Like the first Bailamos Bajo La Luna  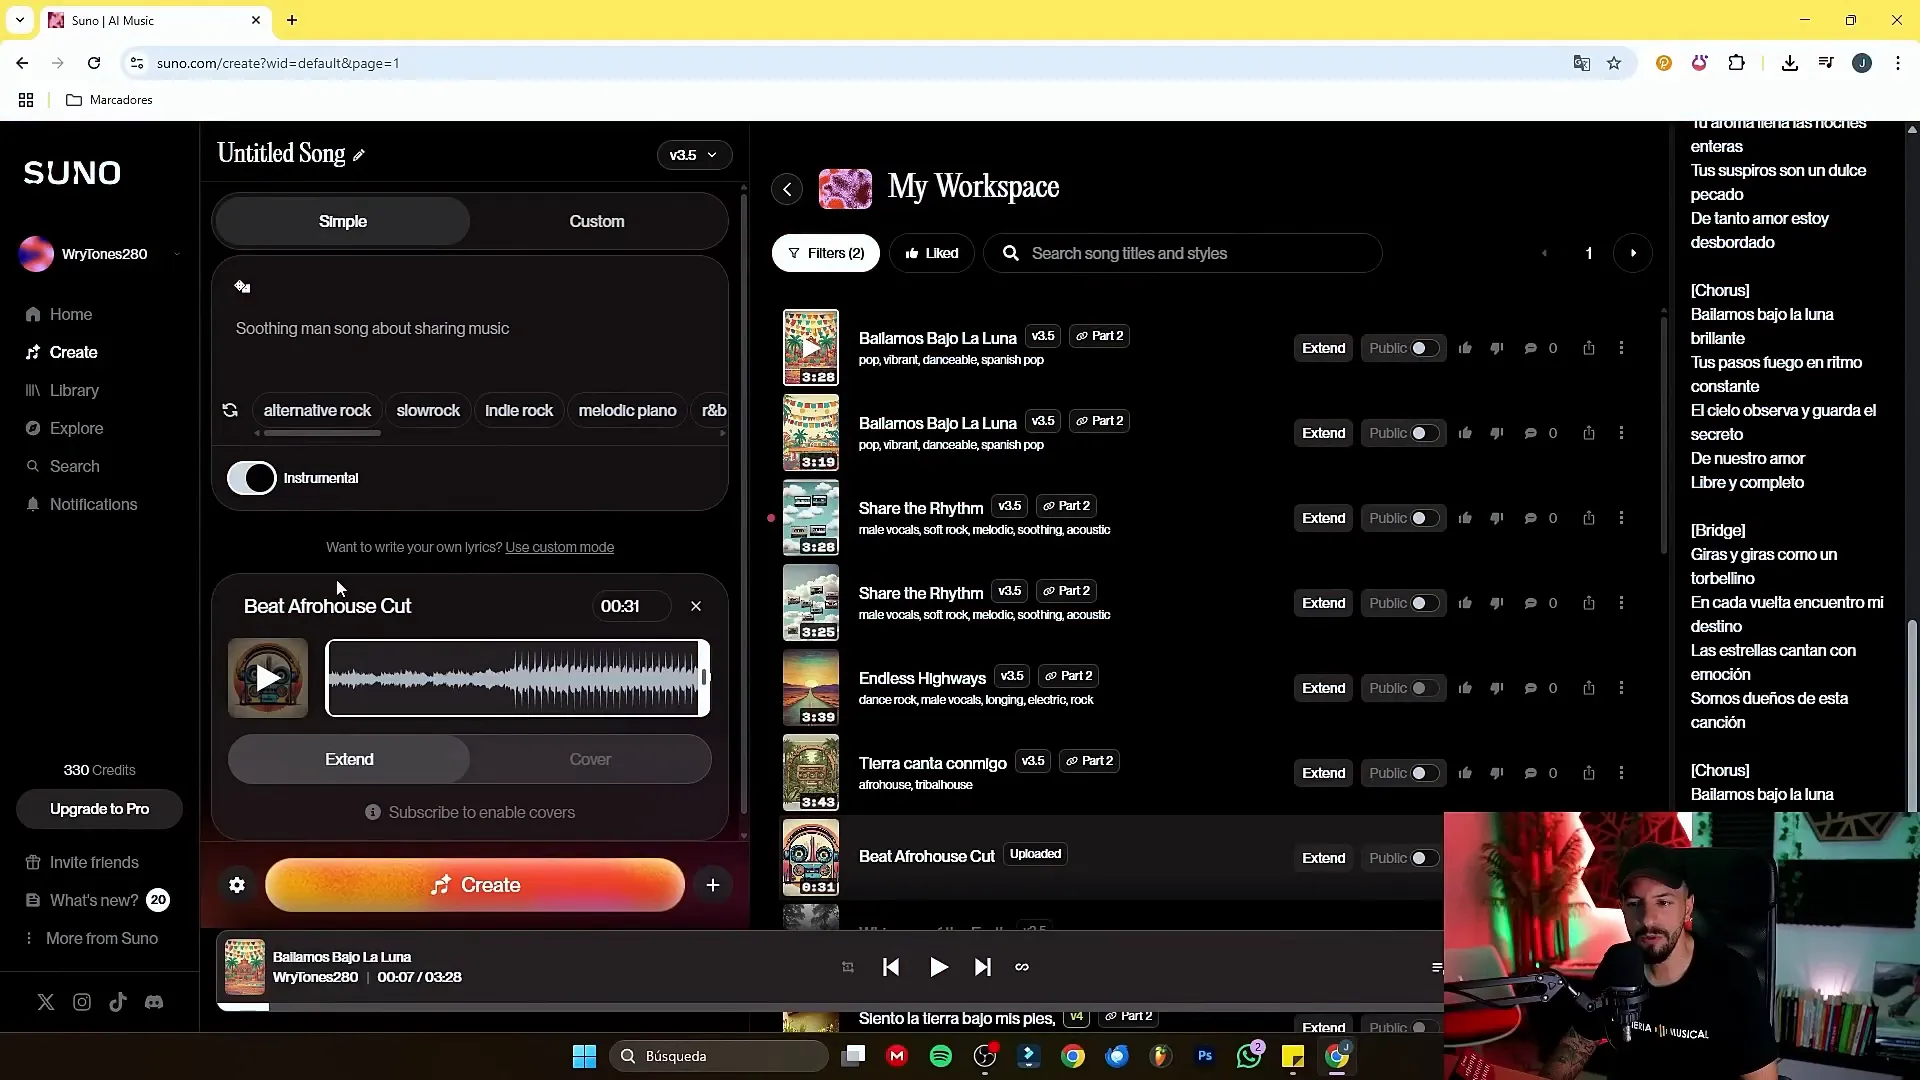click(1465, 348)
